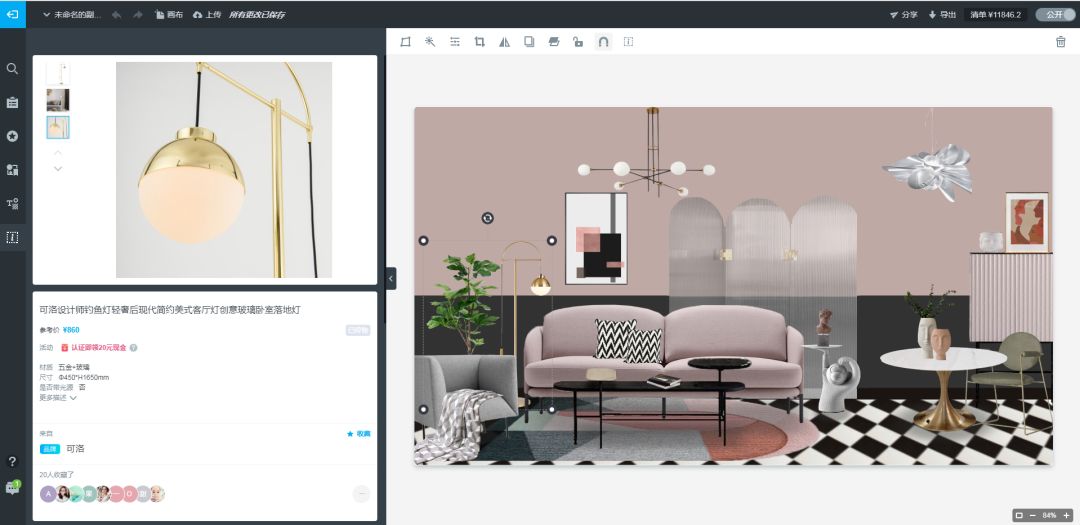Toggle the 公开 public switch
This screenshot has height=525, width=1080.
[x=1055, y=14]
